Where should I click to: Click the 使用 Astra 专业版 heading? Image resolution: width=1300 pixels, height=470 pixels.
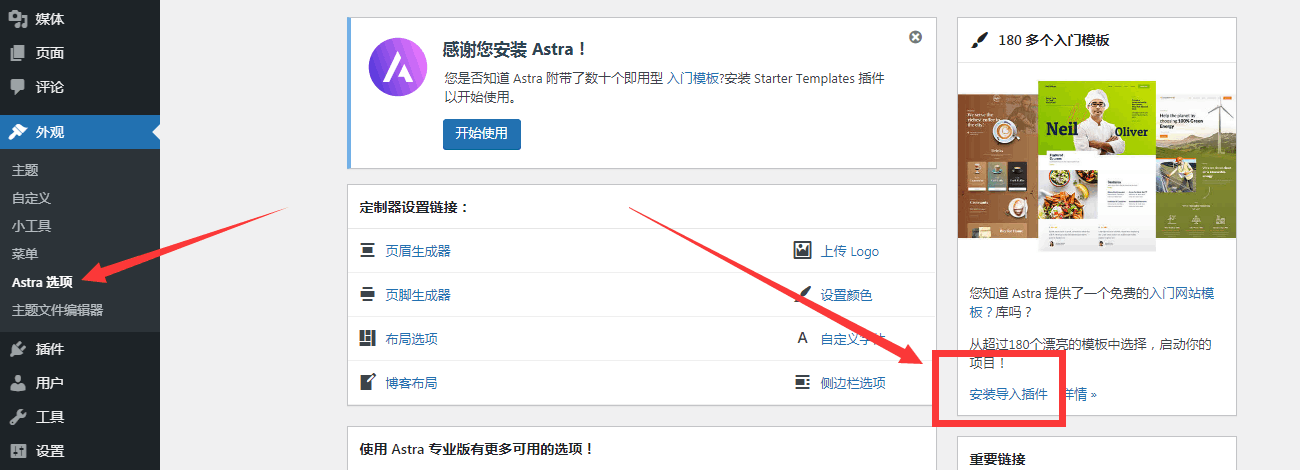477,450
